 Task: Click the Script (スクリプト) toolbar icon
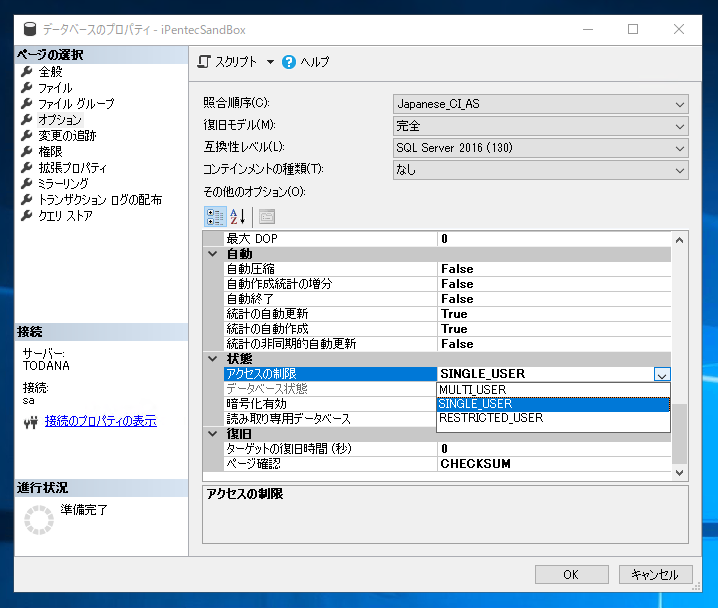pos(204,61)
